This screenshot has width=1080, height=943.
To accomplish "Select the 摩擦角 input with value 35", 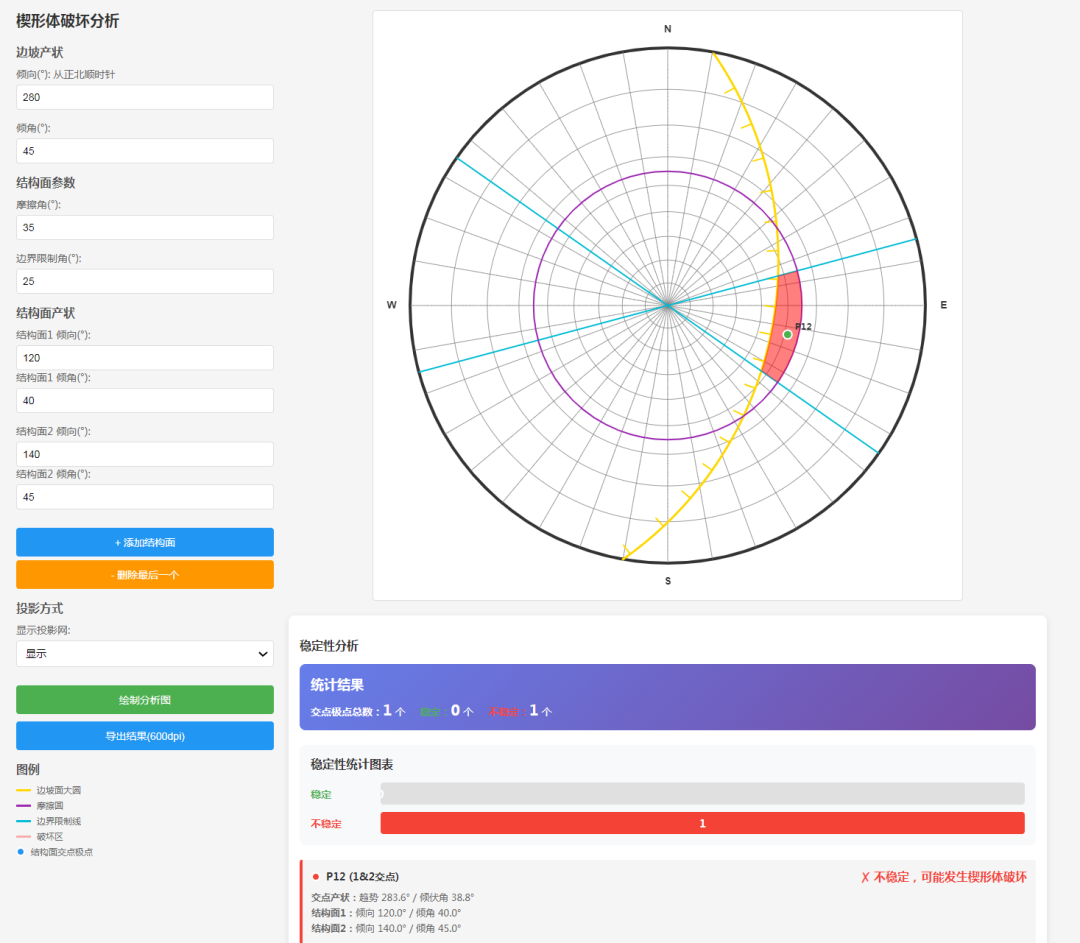I will point(145,228).
